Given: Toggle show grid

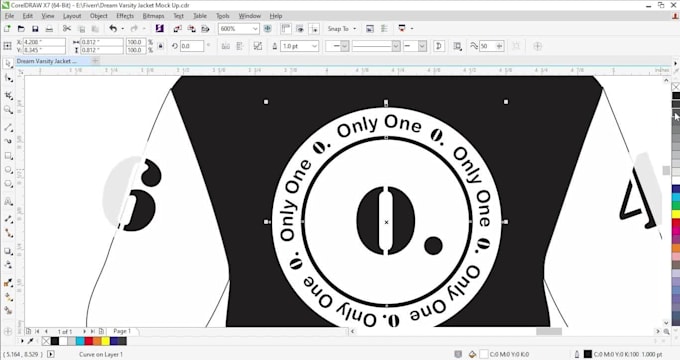Looking at the screenshot, I should coord(300,29).
